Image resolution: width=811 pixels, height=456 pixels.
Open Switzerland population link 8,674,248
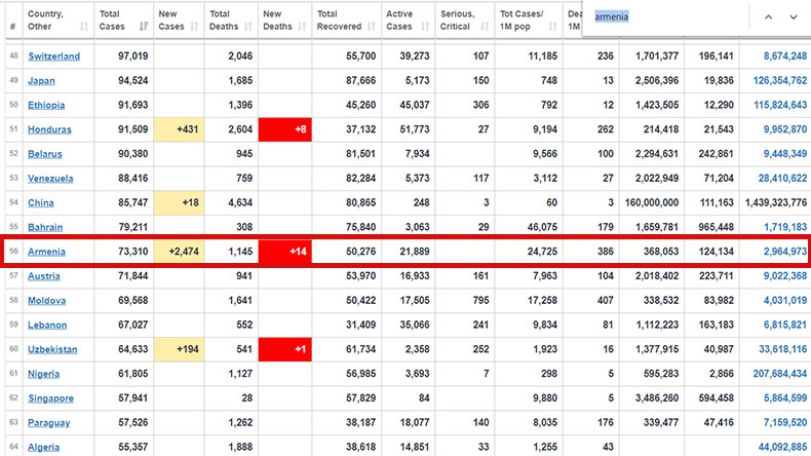[785, 56]
